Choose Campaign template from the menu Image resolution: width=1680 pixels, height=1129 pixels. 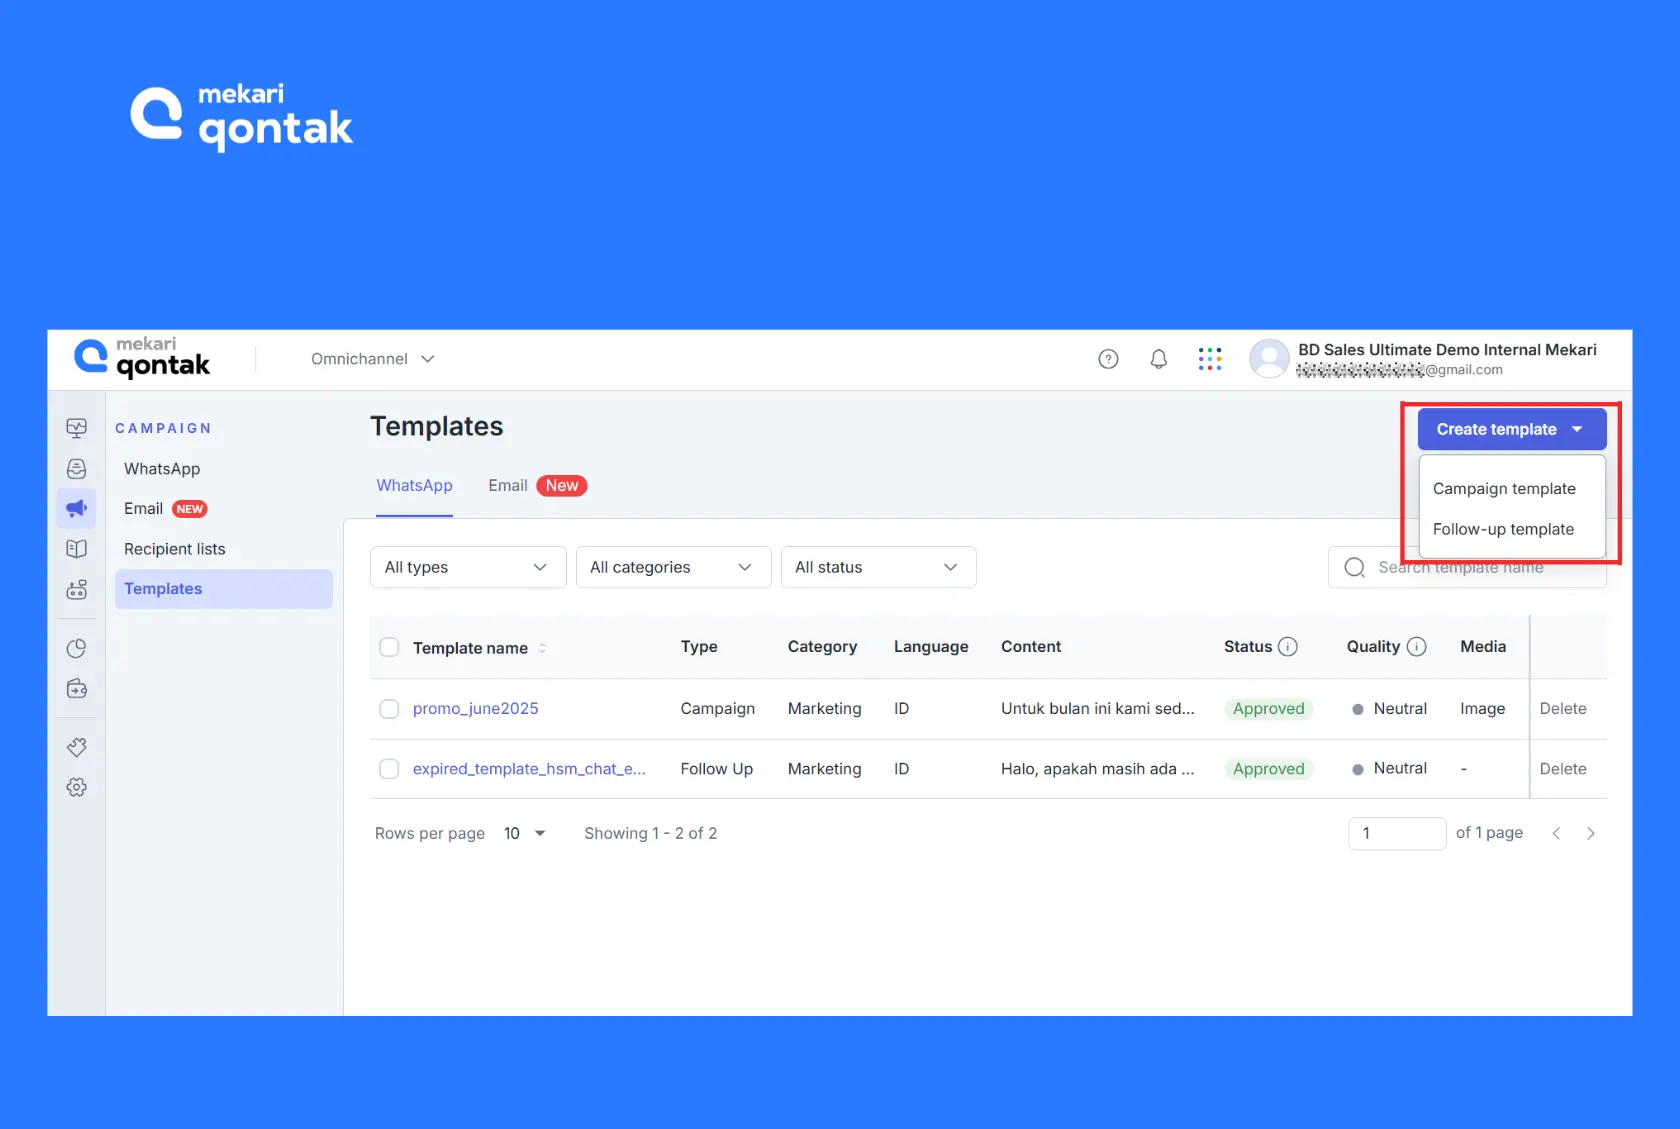(x=1503, y=489)
